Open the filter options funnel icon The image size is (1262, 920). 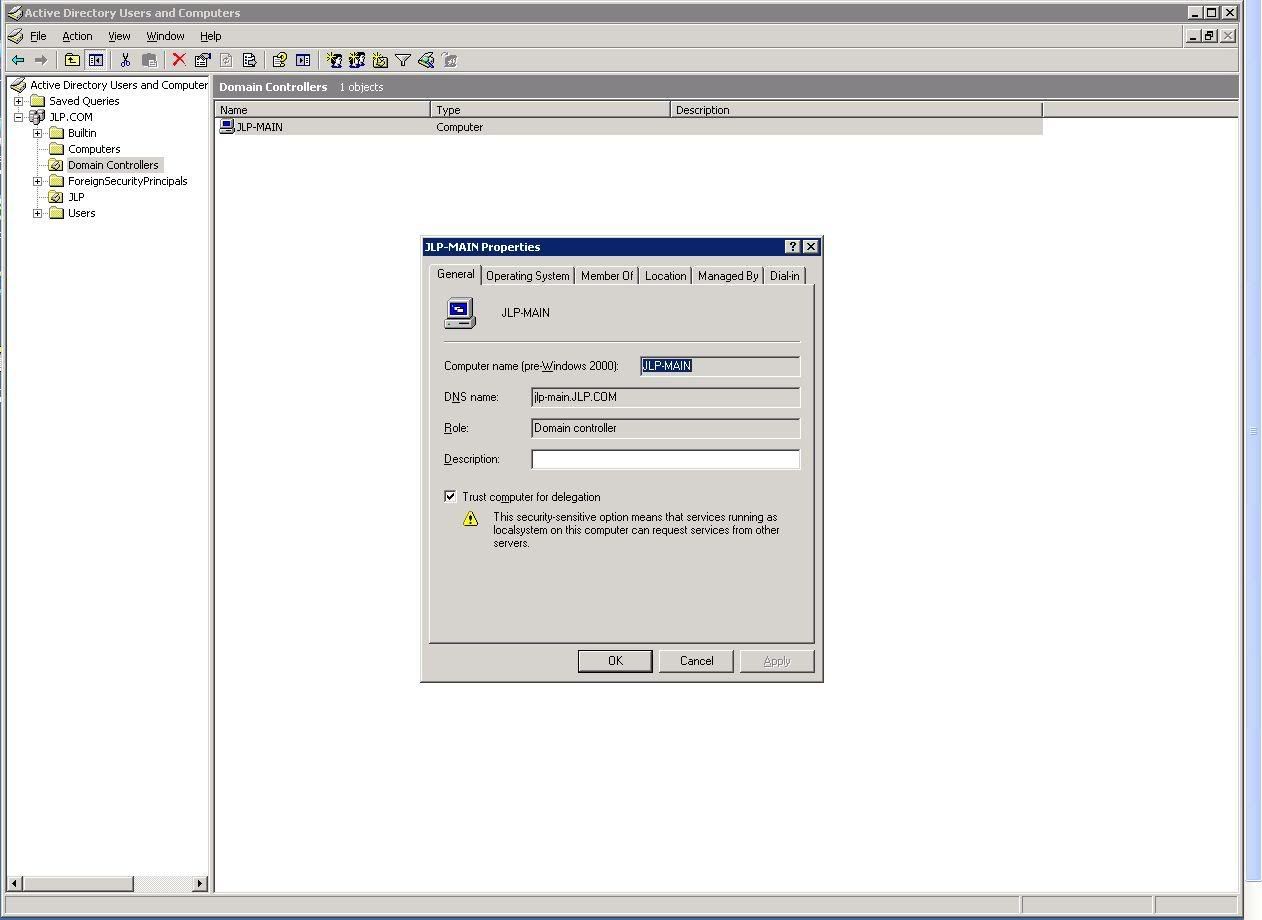point(403,60)
